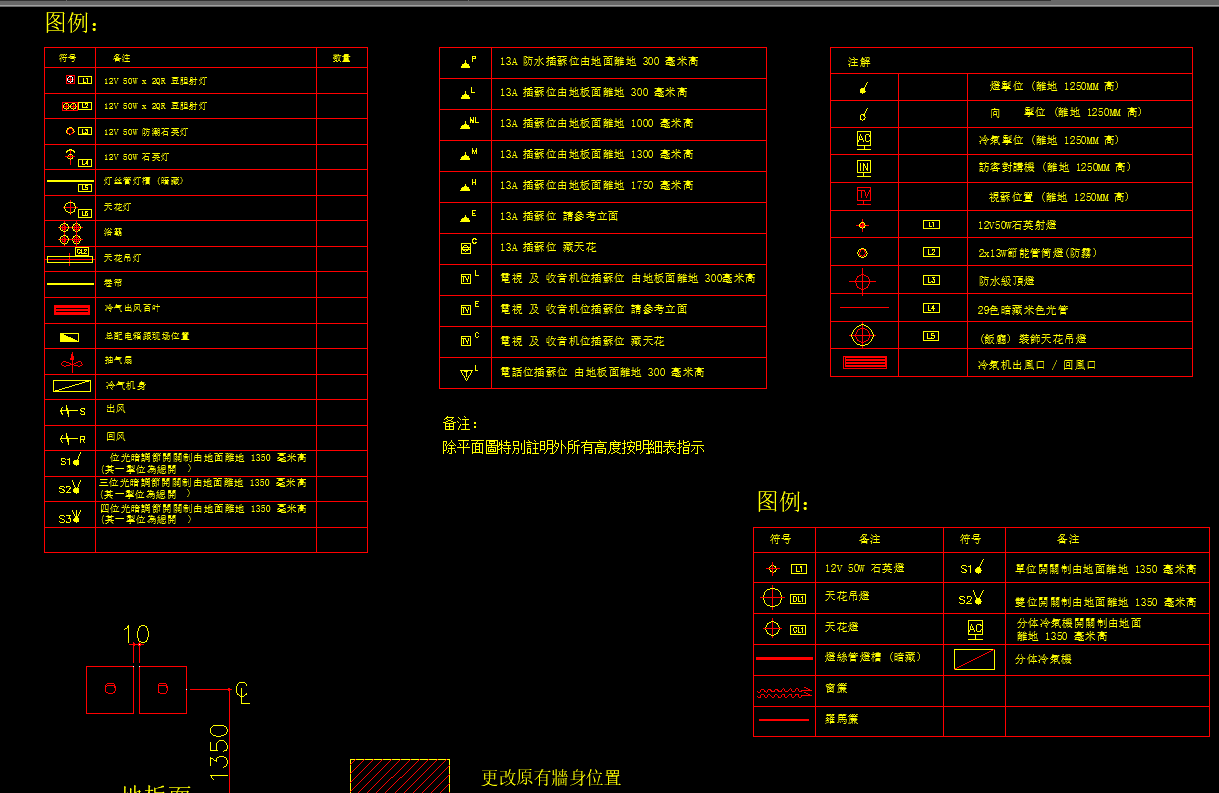Click the socket symbol marked NL
The image size is (1219, 793).
[x=468, y=124]
